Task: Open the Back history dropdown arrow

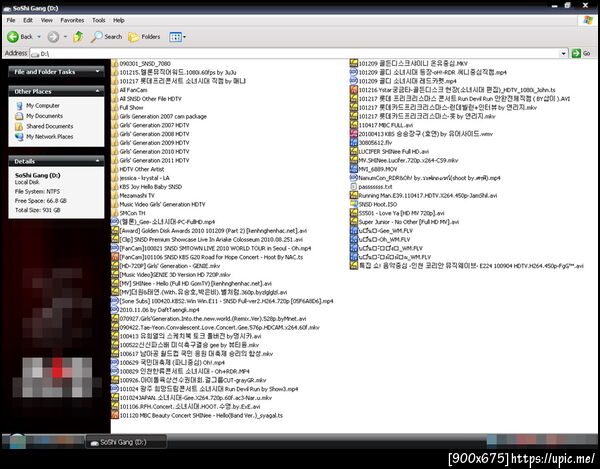Action: coord(39,37)
